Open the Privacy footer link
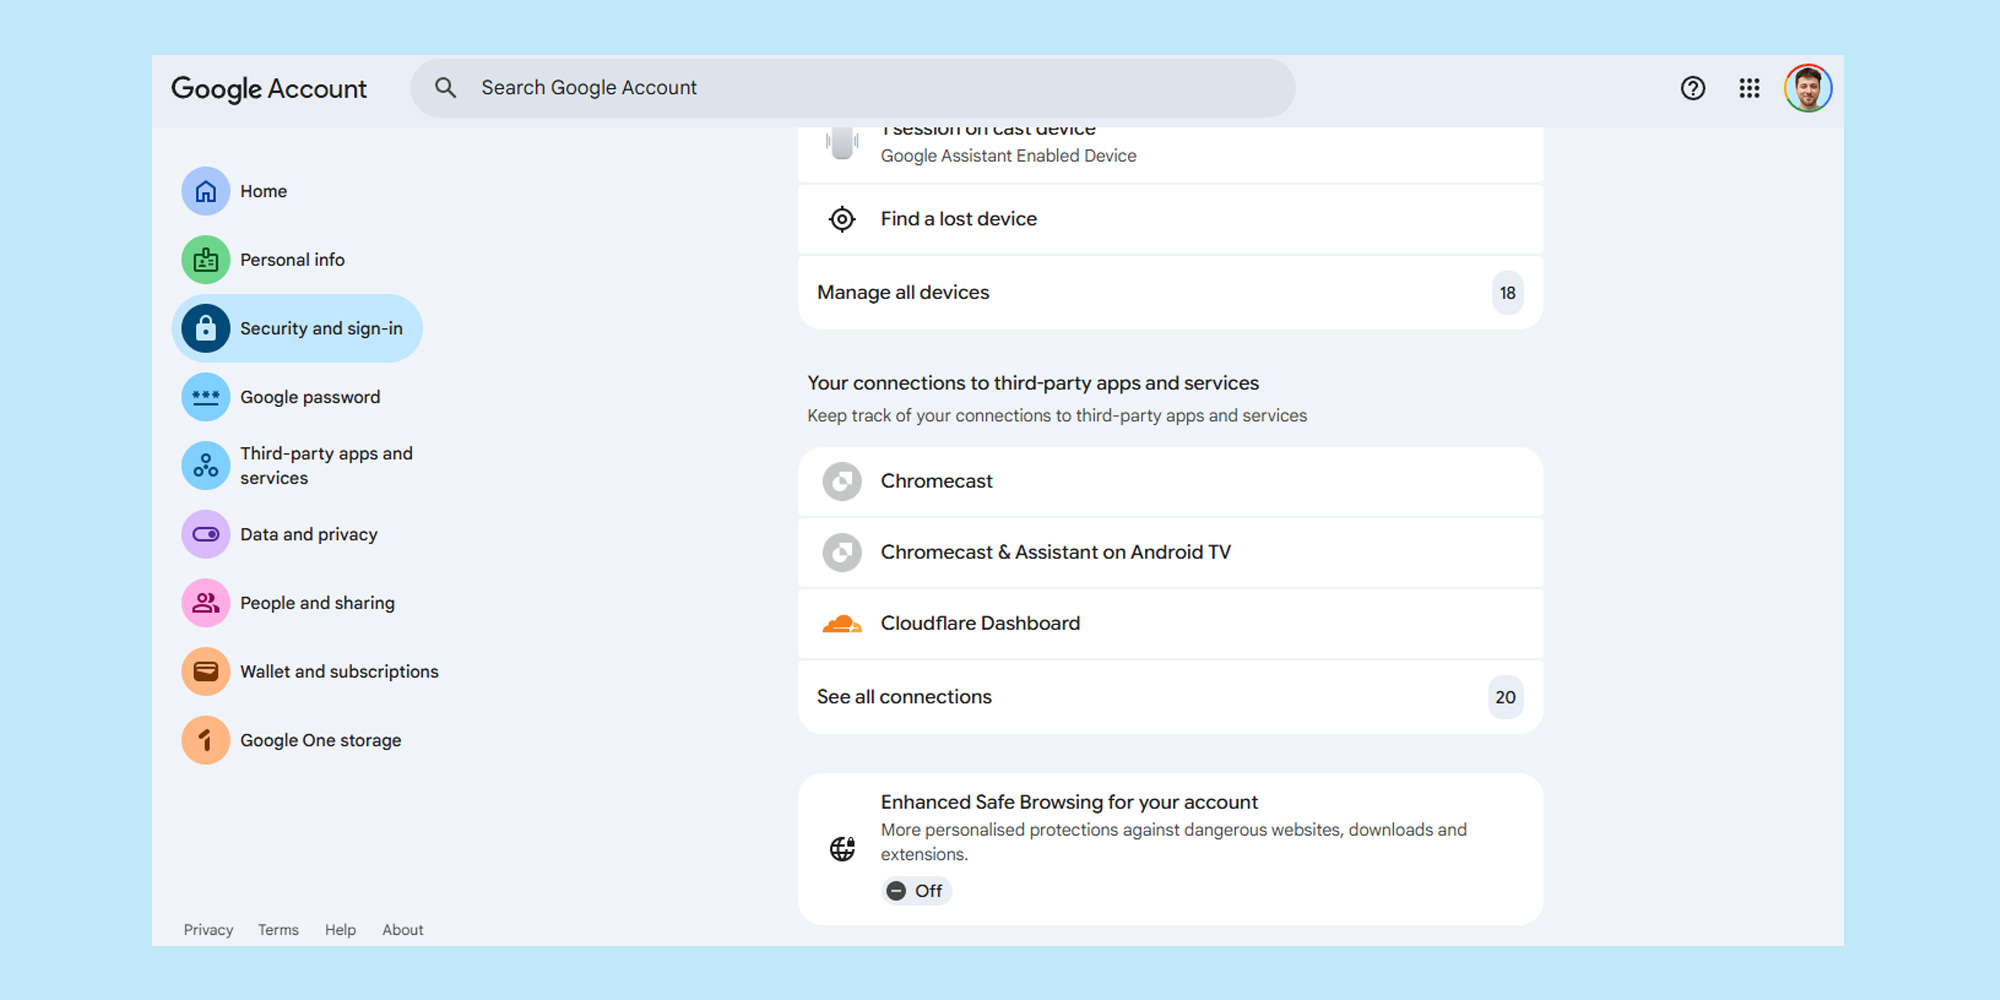The width and height of the screenshot is (2000, 1000). coord(208,930)
